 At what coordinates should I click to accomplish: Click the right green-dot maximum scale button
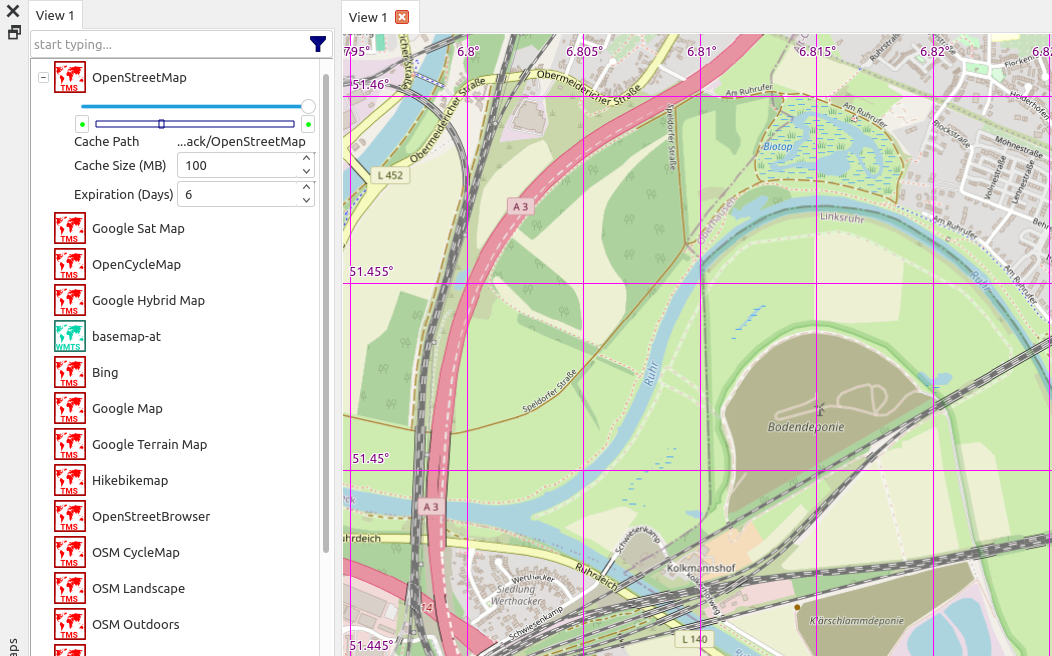tap(308, 124)
